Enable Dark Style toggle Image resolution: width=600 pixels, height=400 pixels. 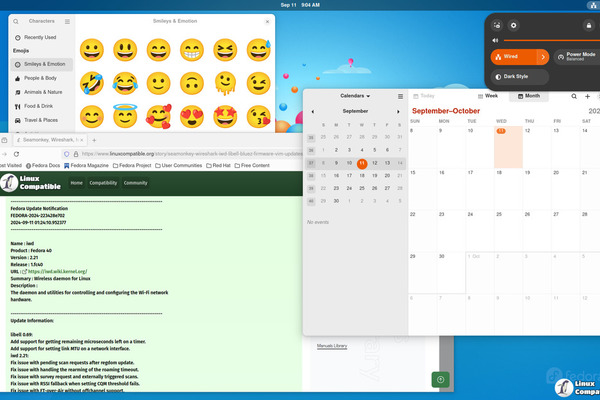520,76
